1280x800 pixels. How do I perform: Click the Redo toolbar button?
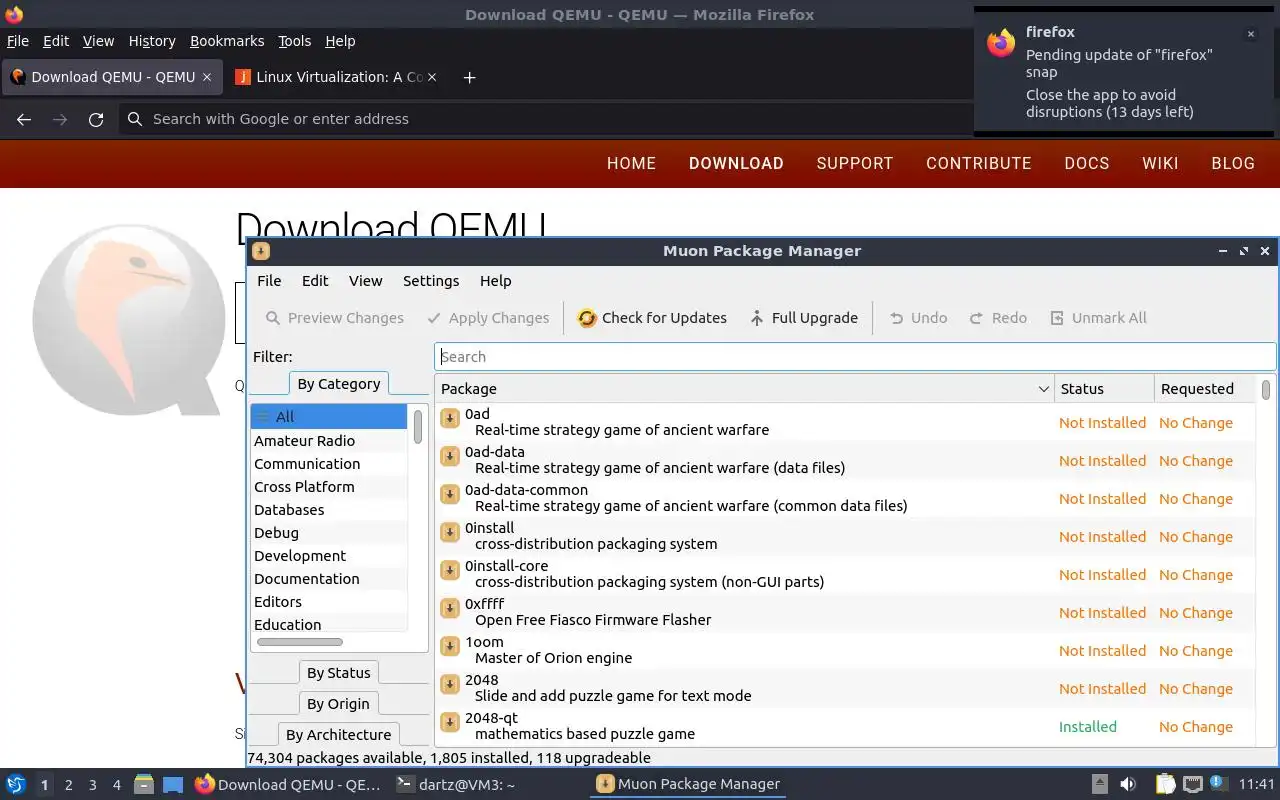tap(998, 318)
